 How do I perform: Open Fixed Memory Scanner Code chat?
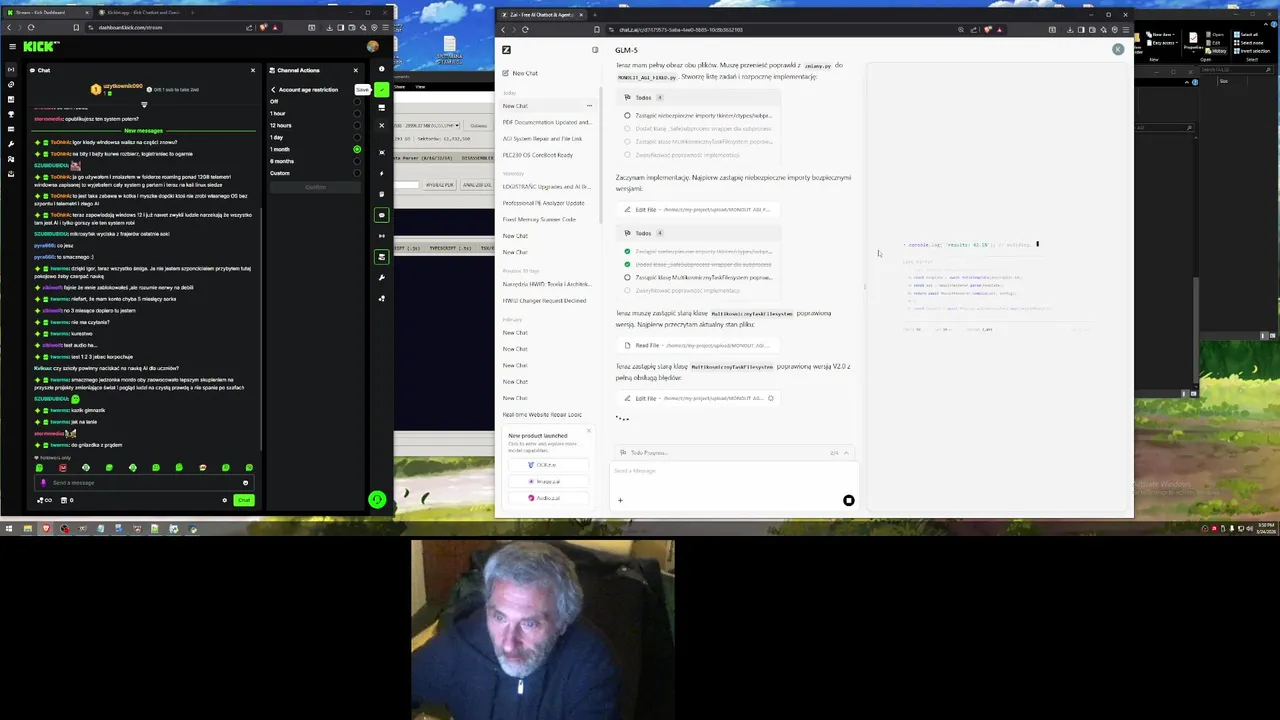point(539,219)
